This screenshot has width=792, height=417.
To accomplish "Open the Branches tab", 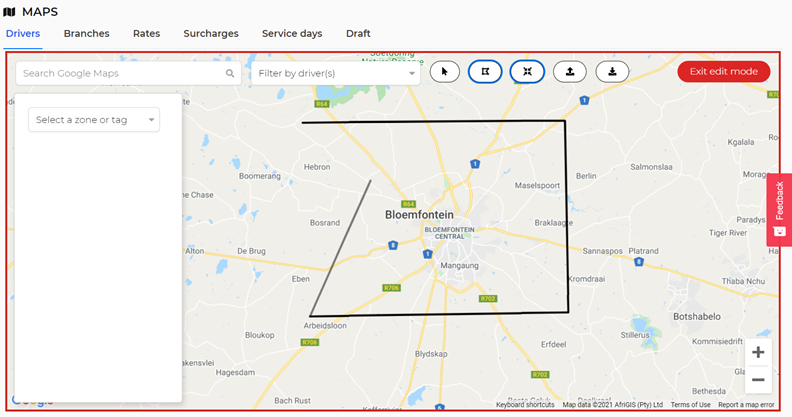I will 86,33.
